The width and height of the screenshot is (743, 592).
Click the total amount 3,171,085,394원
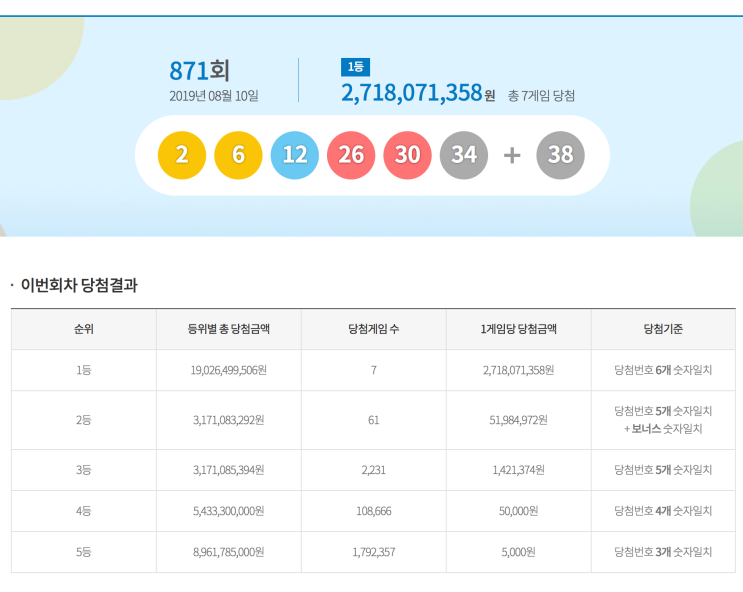[x=229, y=470]
